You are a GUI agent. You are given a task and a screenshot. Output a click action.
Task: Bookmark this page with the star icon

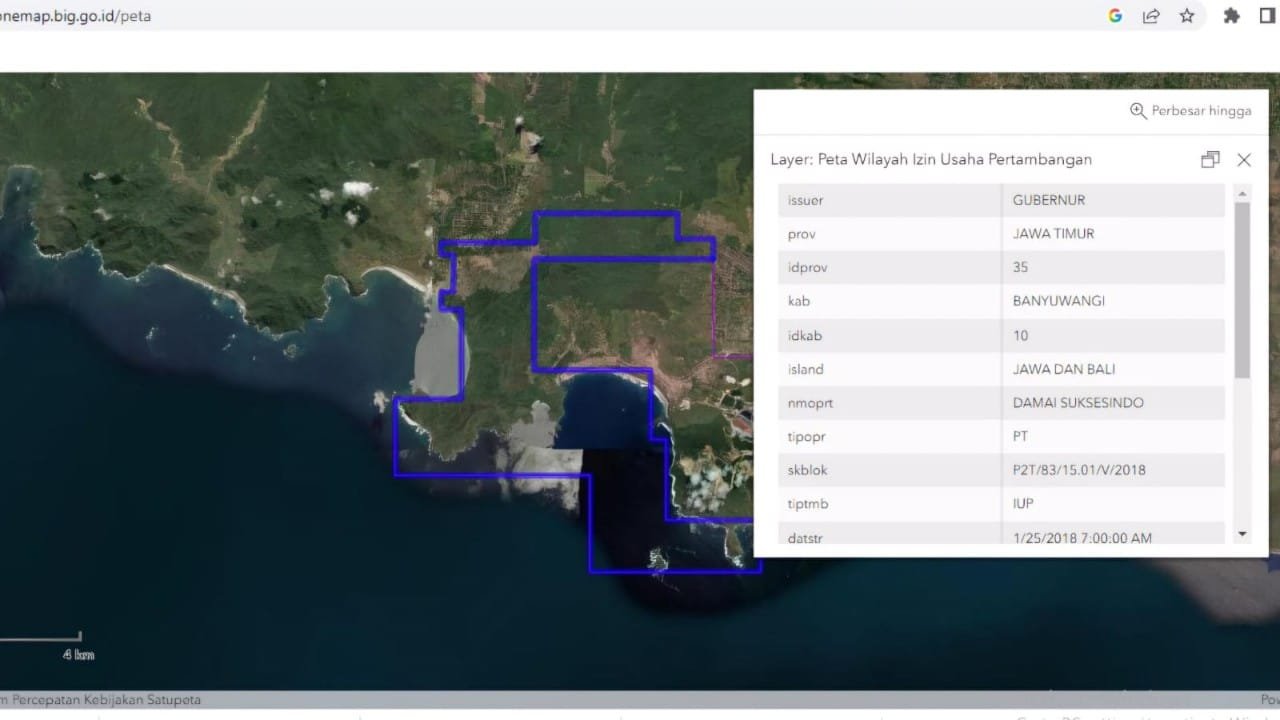coord(1187,16)
